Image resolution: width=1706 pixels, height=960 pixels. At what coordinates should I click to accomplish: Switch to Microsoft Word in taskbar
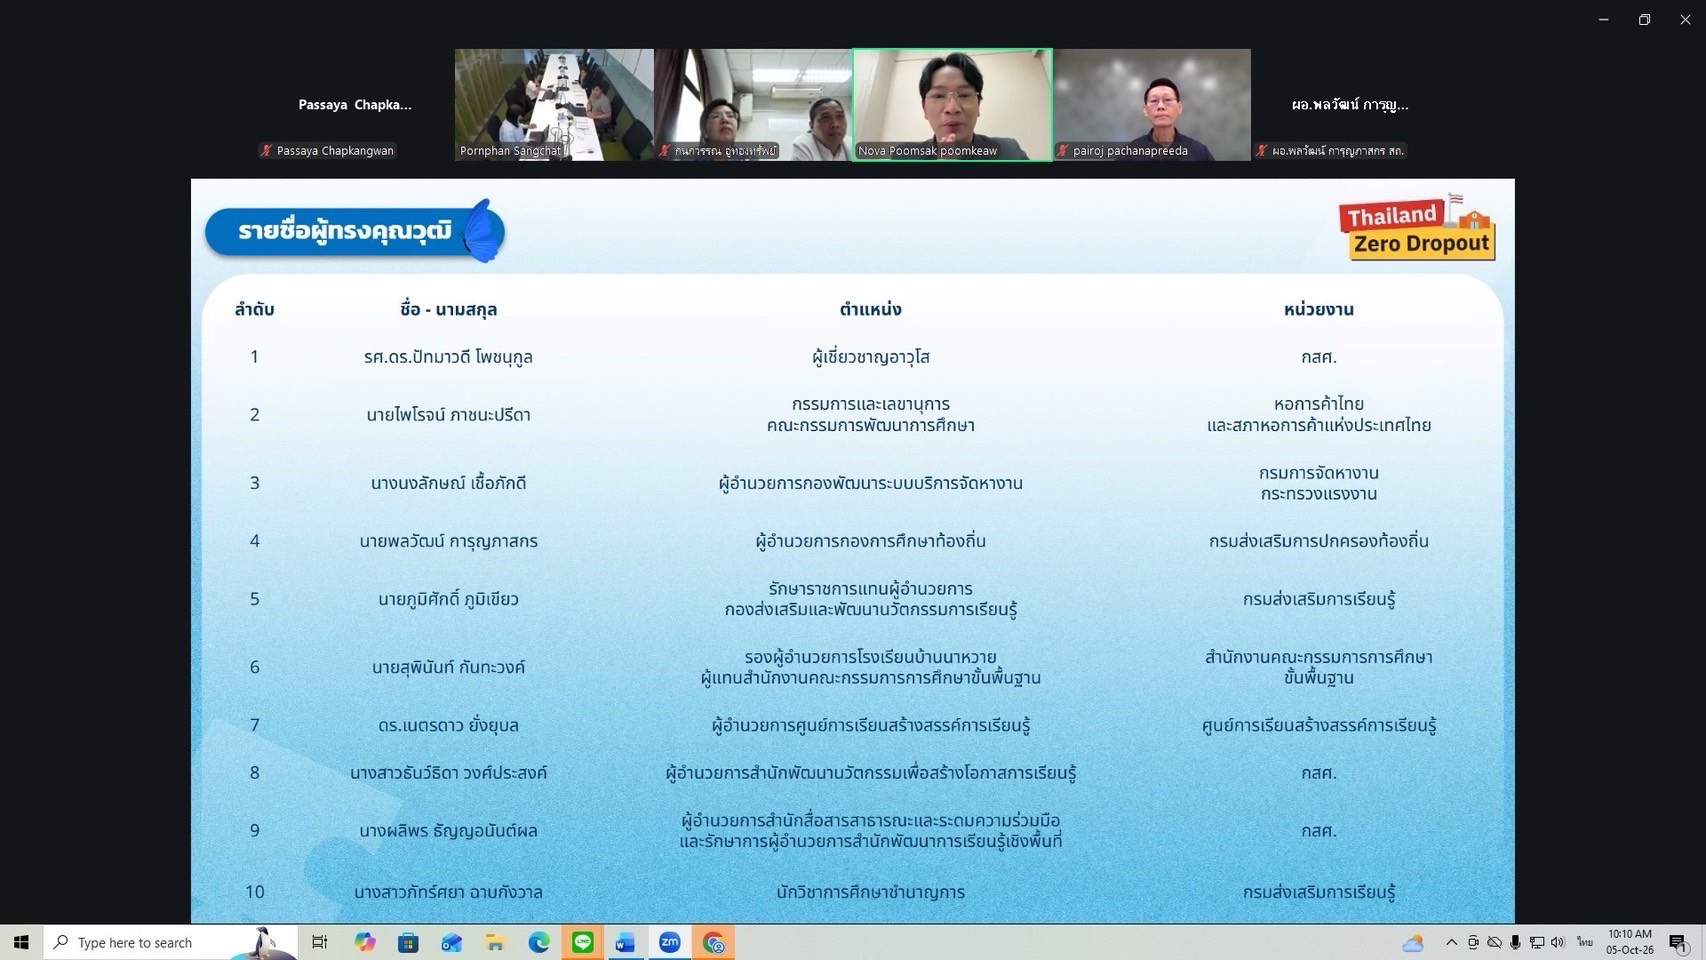[x=626, y=942]
